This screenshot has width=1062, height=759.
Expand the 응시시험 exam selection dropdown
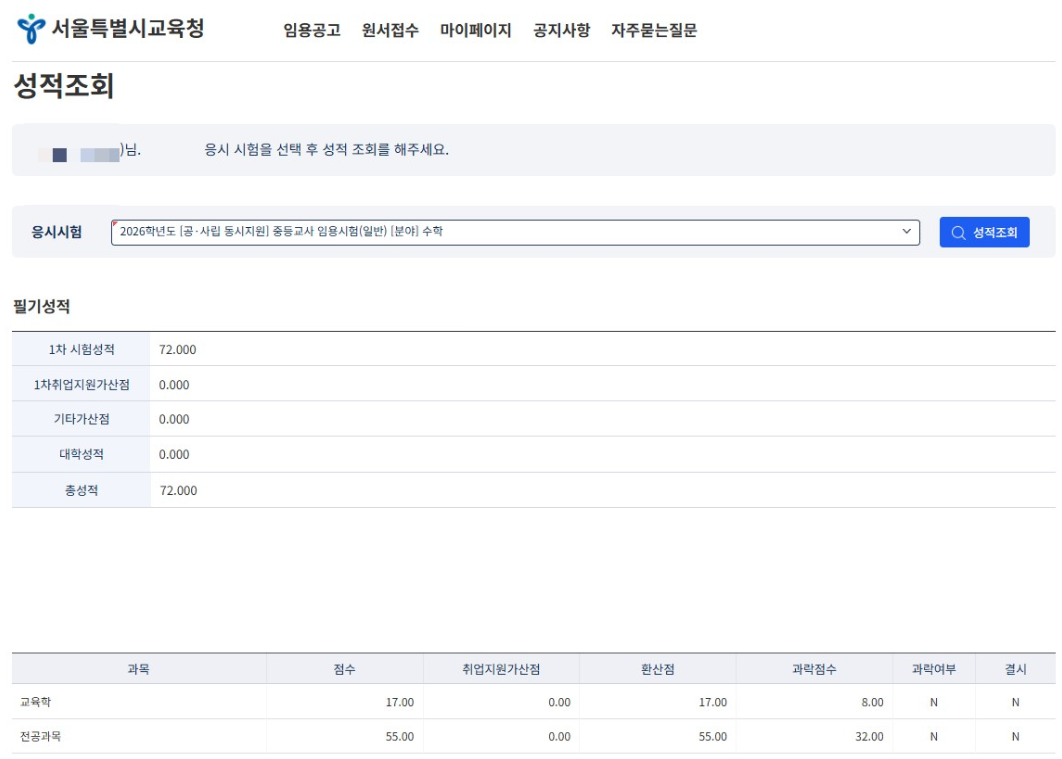pyautogui.click(x=515, y=232)
